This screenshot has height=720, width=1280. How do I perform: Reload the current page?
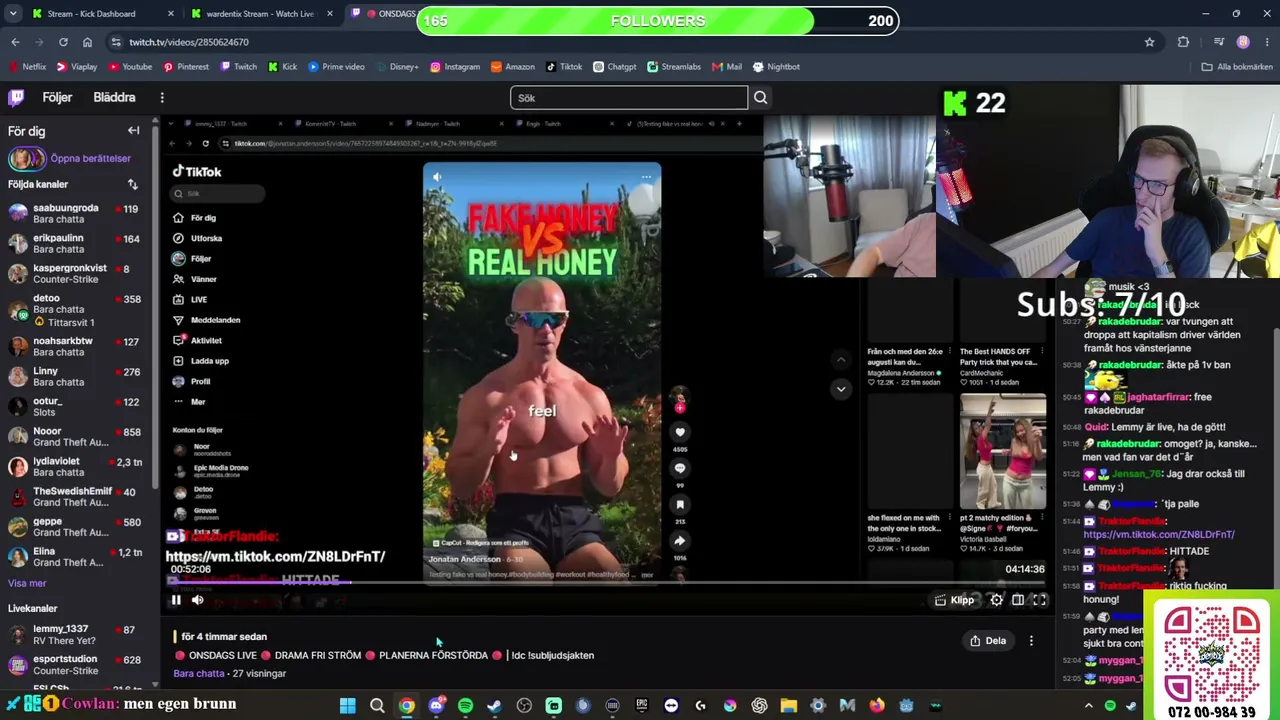pyautogui.click(x=63, y=42)
